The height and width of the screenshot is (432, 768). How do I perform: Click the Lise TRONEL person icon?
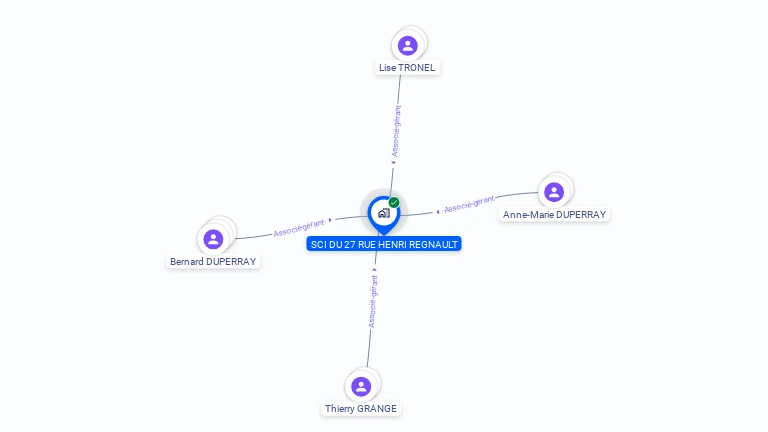[x=408, y=46]
